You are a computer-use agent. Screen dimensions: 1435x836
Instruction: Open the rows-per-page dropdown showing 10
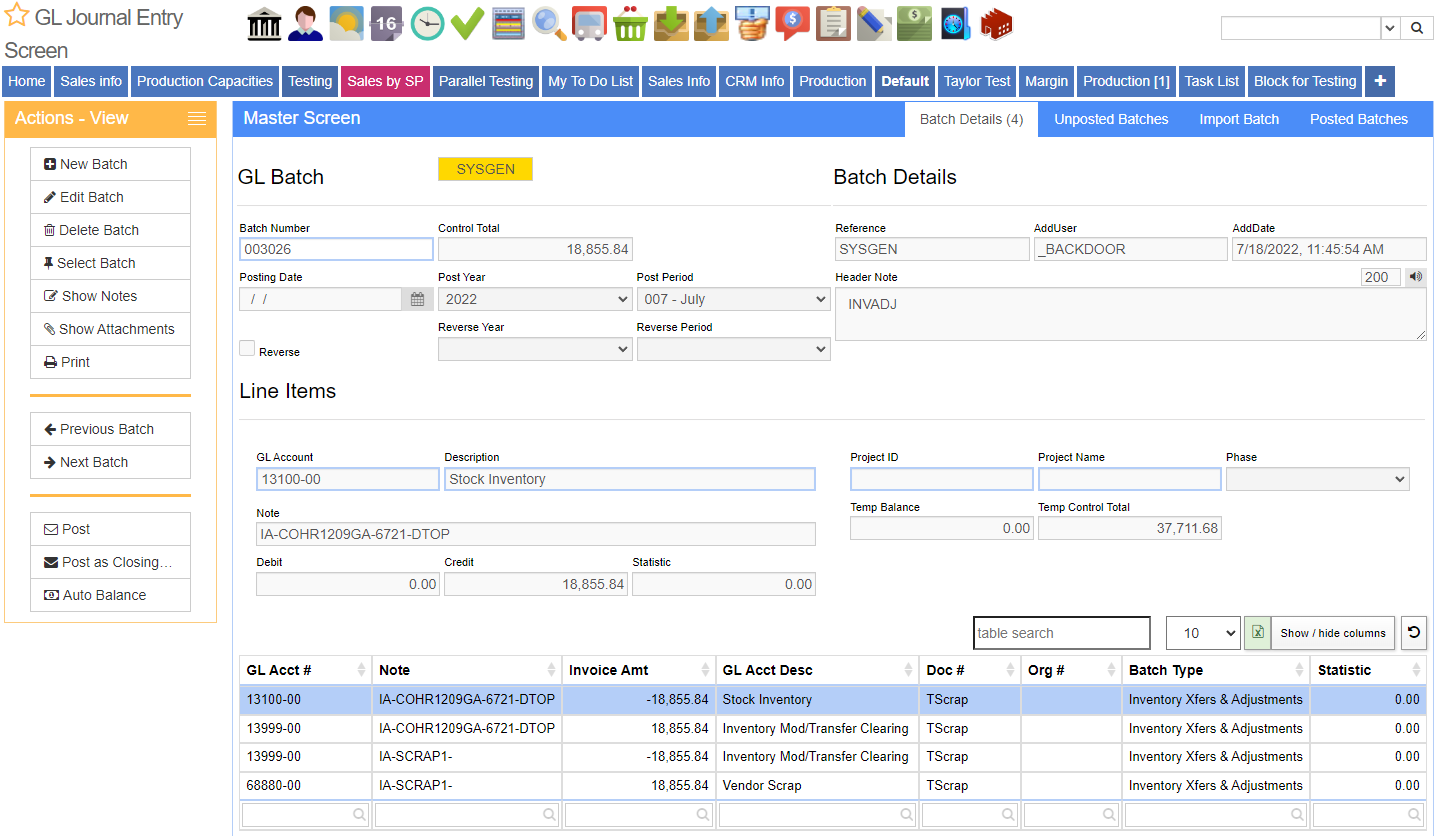click(x=1203, y=633)
